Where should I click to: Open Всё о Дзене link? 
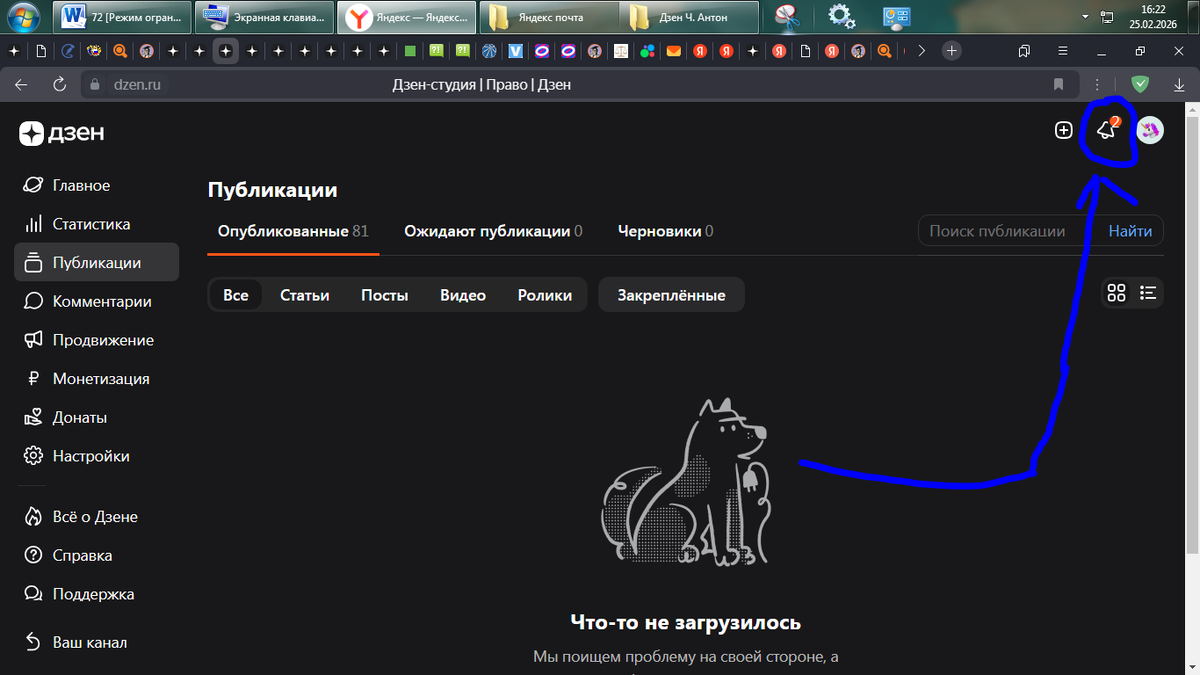[x=97, y=517]
